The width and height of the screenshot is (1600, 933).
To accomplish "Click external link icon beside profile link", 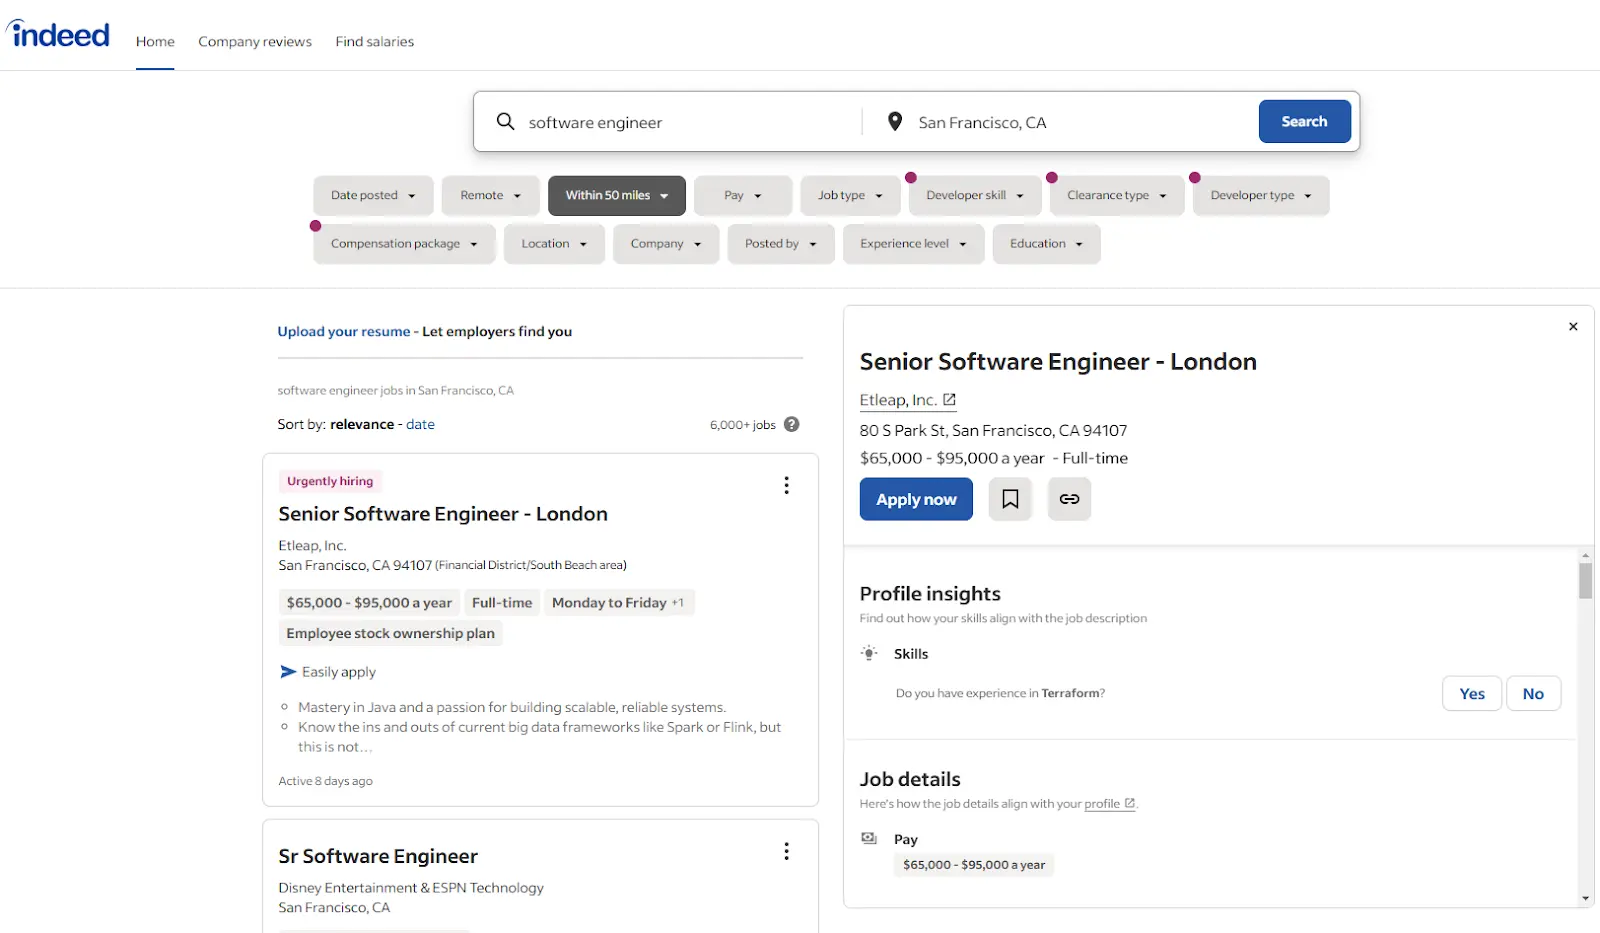I will click(x=1130, y=803).
